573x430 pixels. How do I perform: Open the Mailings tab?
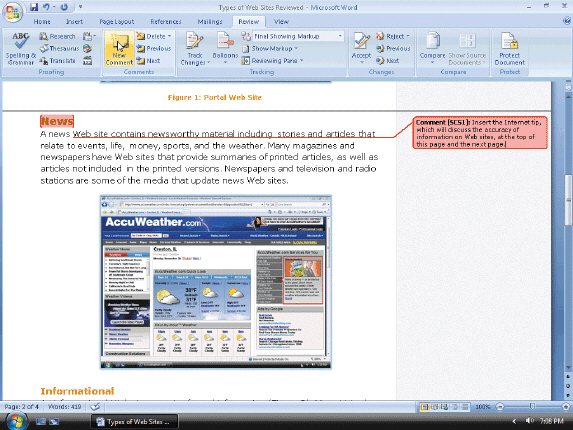(210, 22)
